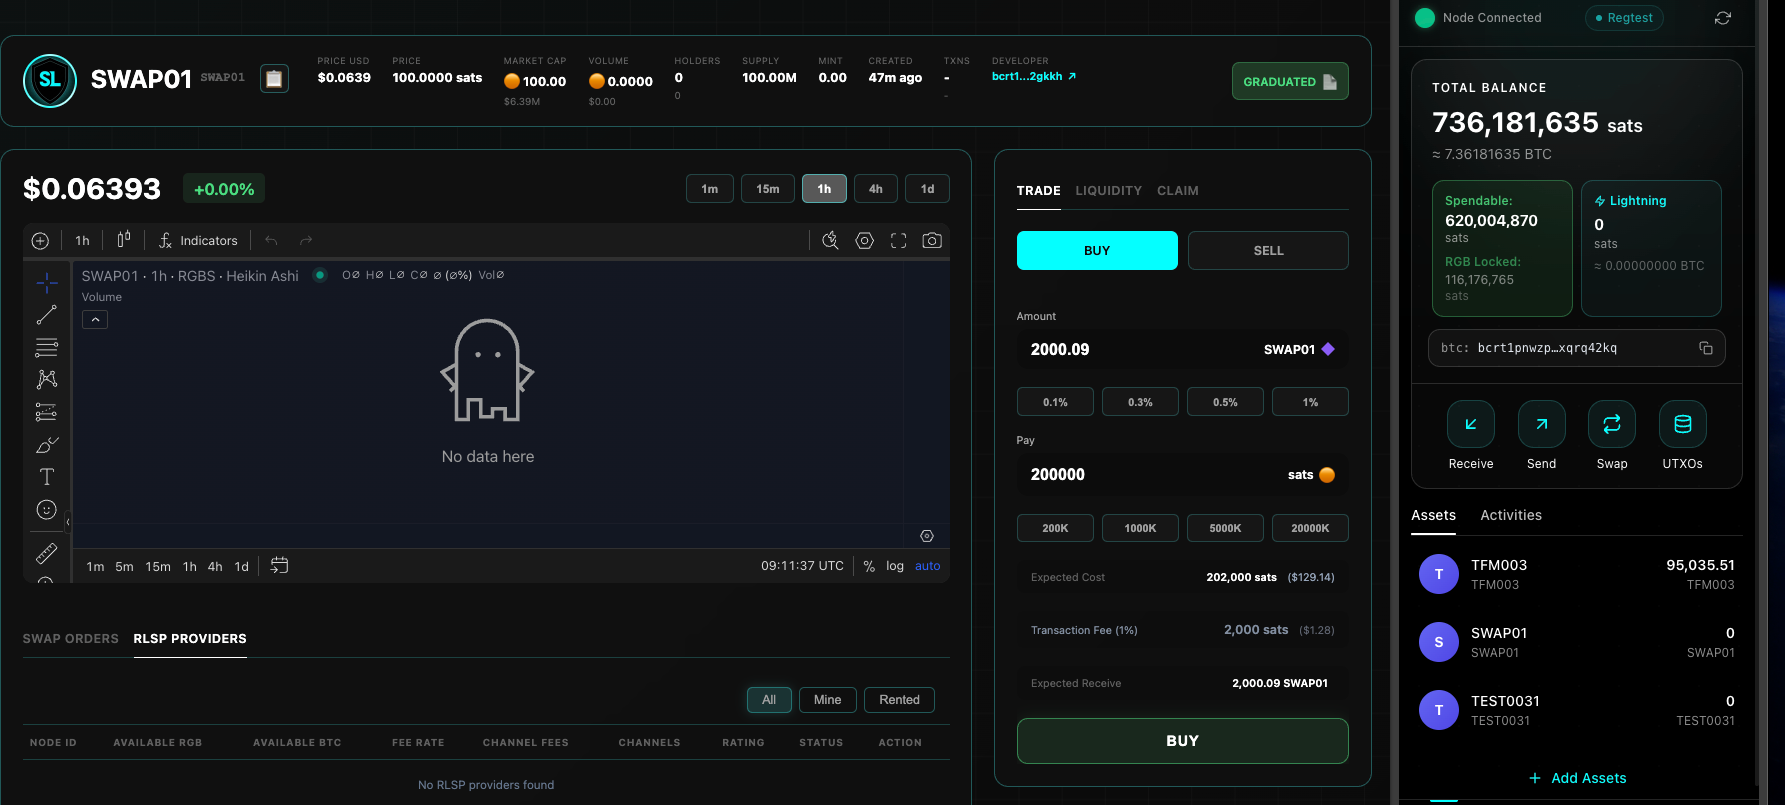Select the pattern drawing tool

[x=47, y=379]
